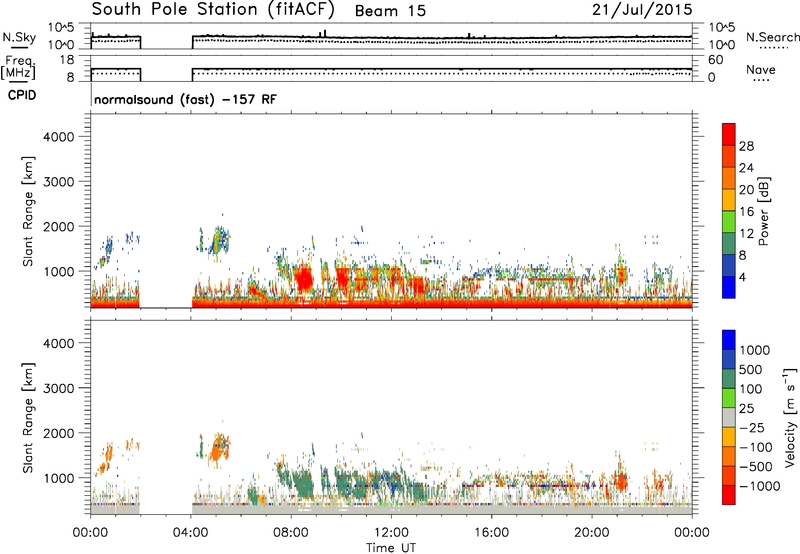Click the noise spike near 09:20 in N.Sky plot
The height and width of the screenshot is (554, 800).
pyautogui.click(x=325, y=33)
